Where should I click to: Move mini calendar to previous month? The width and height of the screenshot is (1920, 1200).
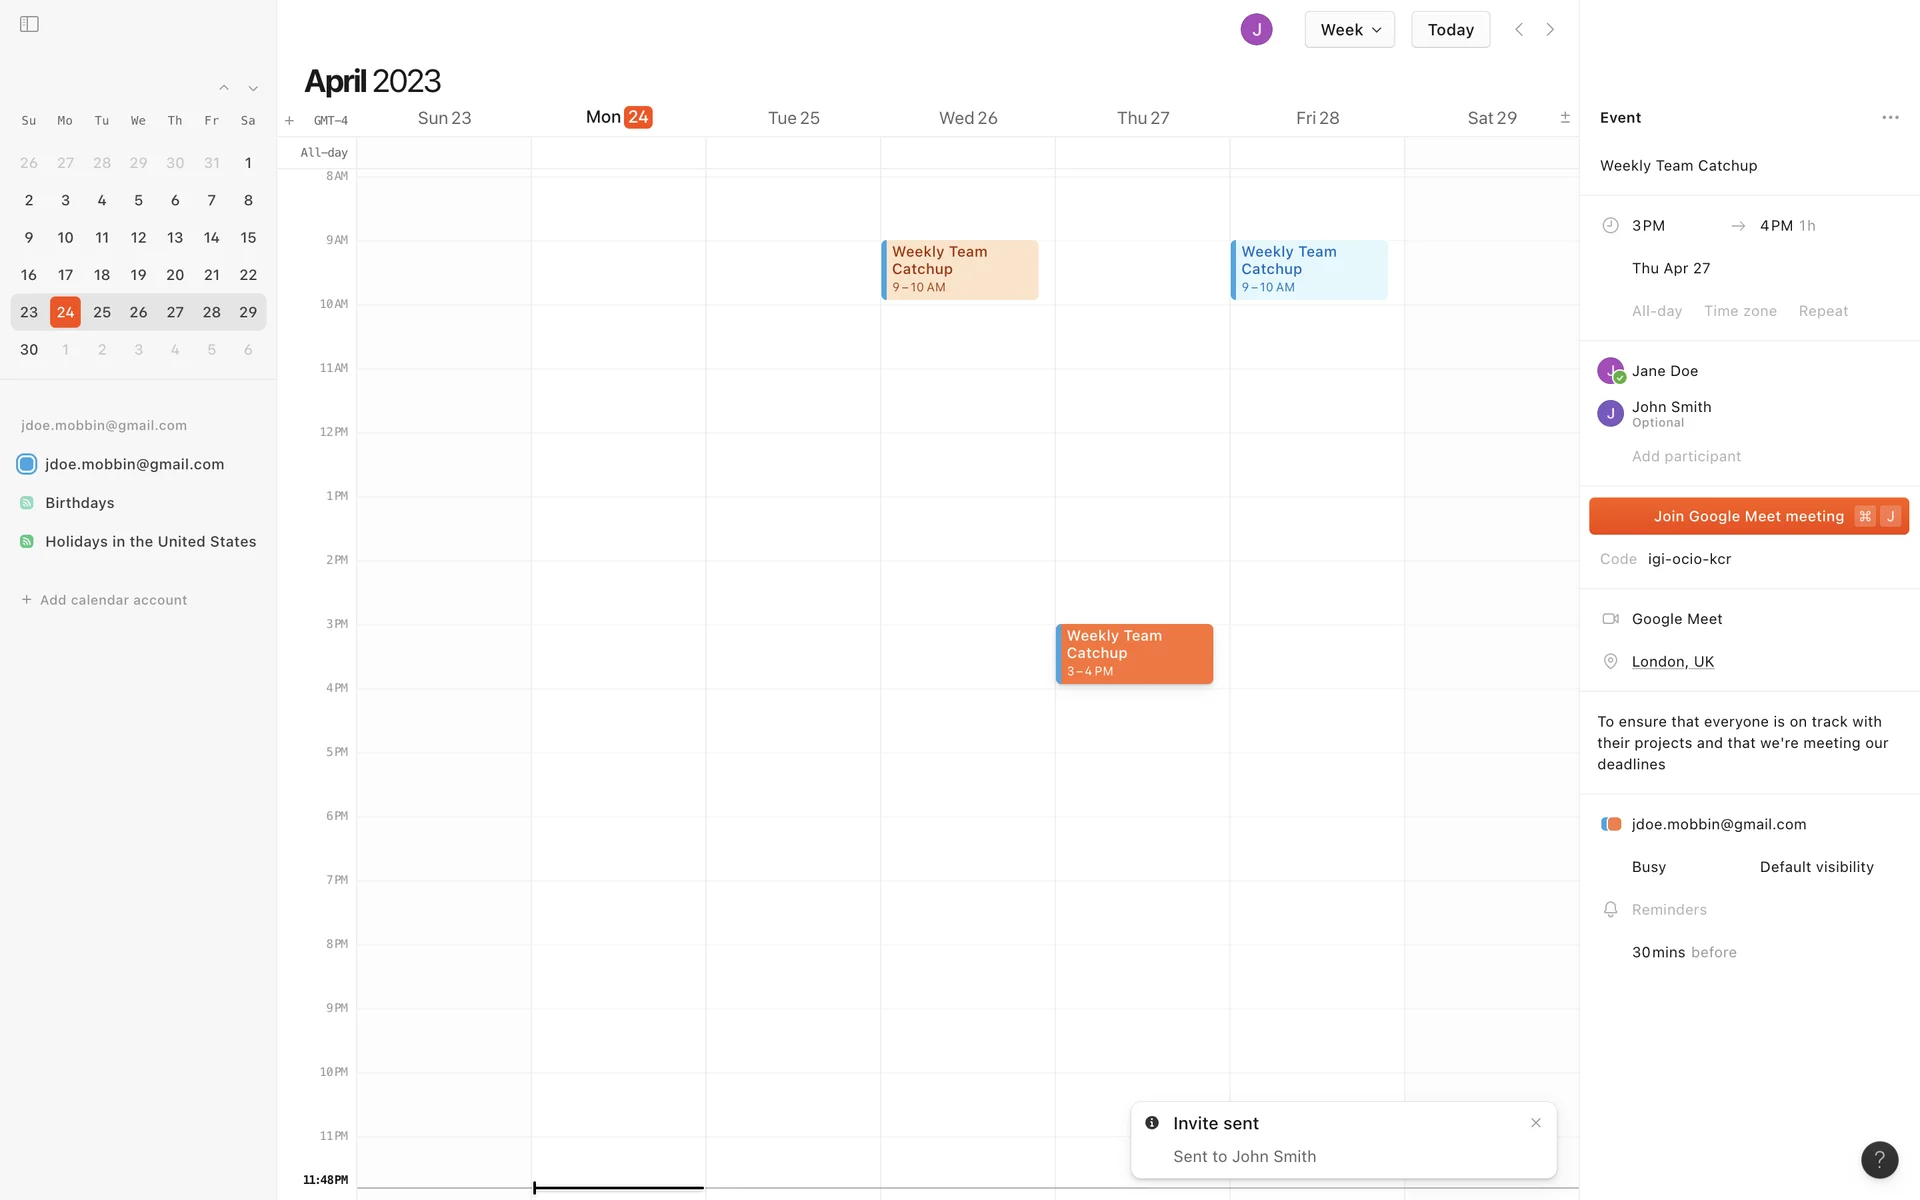click(x=224, y=88)
